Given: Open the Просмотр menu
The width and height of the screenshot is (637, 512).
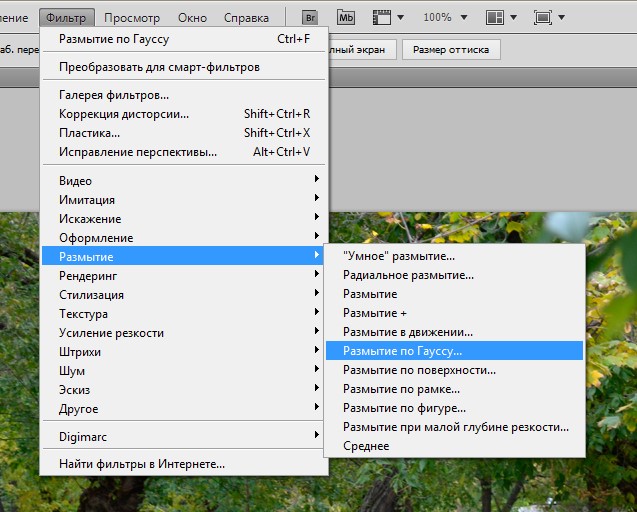Looking at the screenshot, I should tap(131, 18).
